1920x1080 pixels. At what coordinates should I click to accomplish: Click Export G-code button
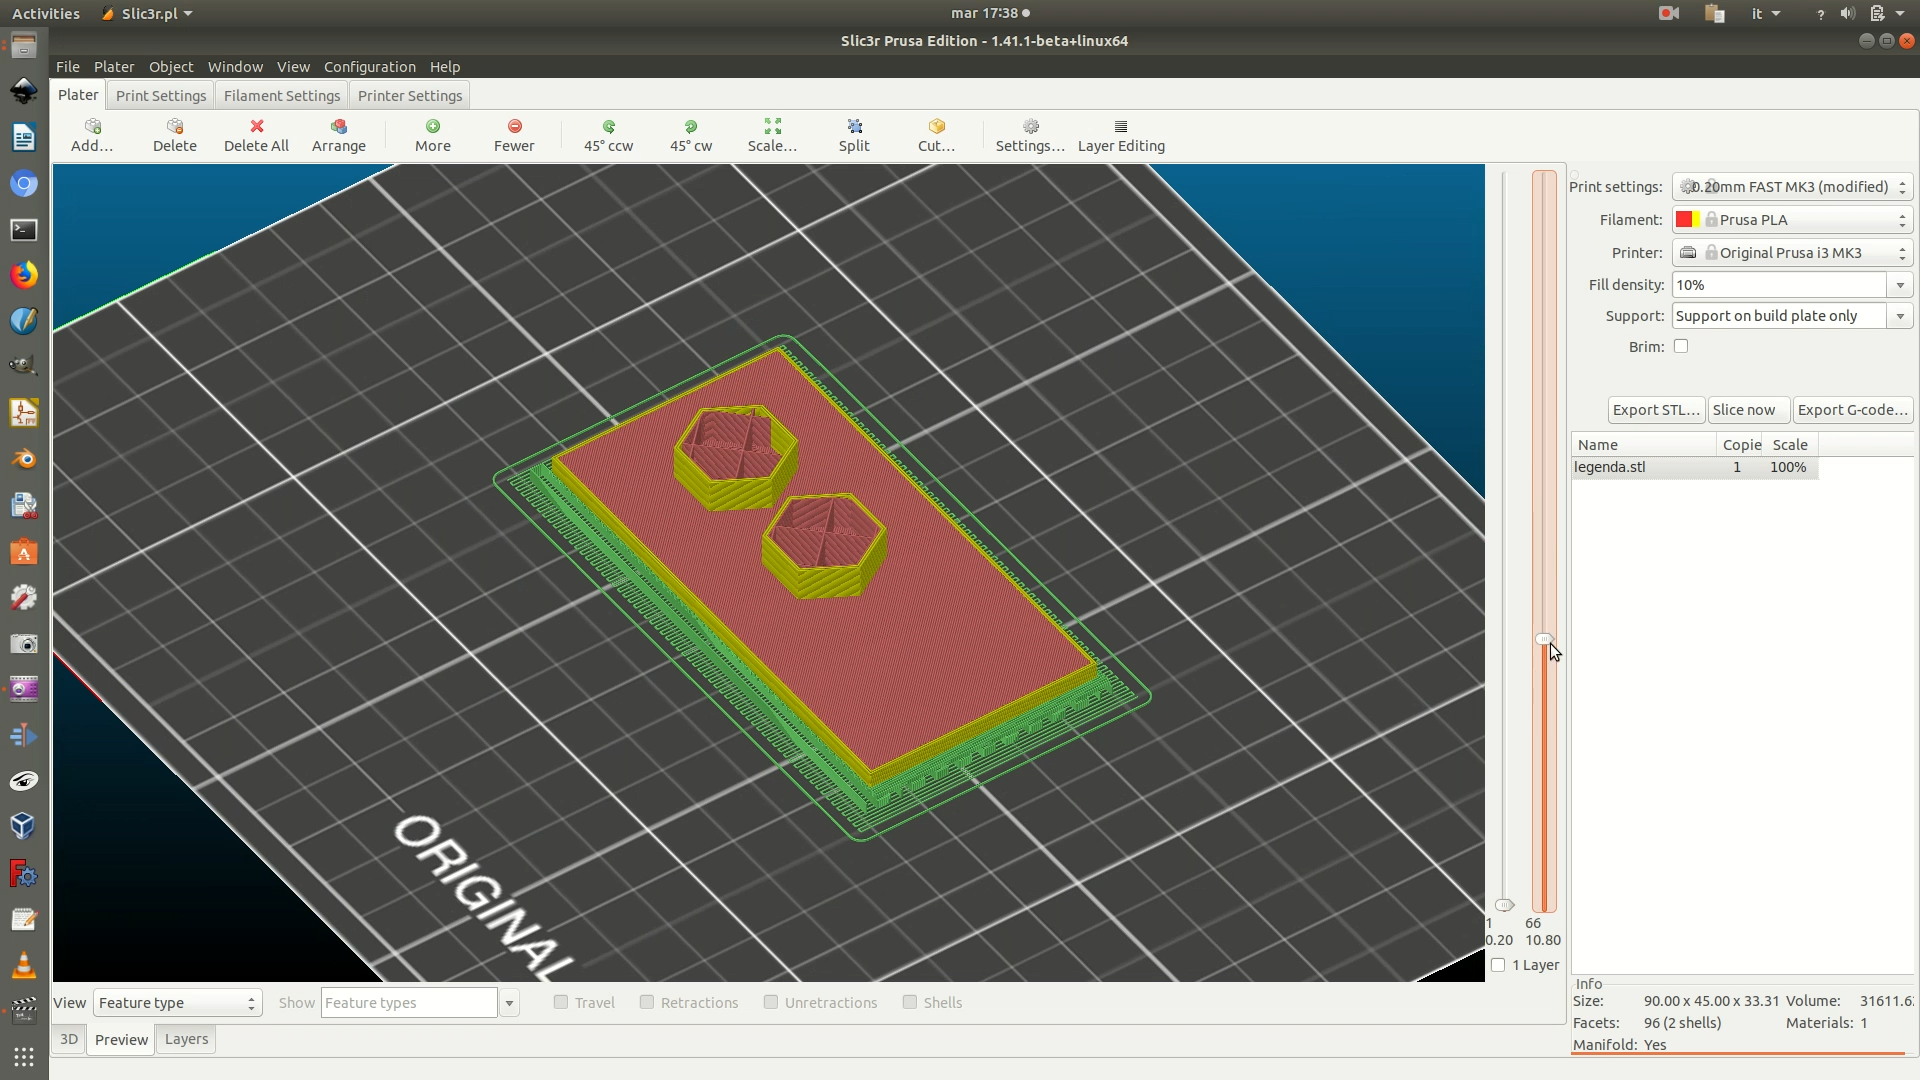(1852, 410)
